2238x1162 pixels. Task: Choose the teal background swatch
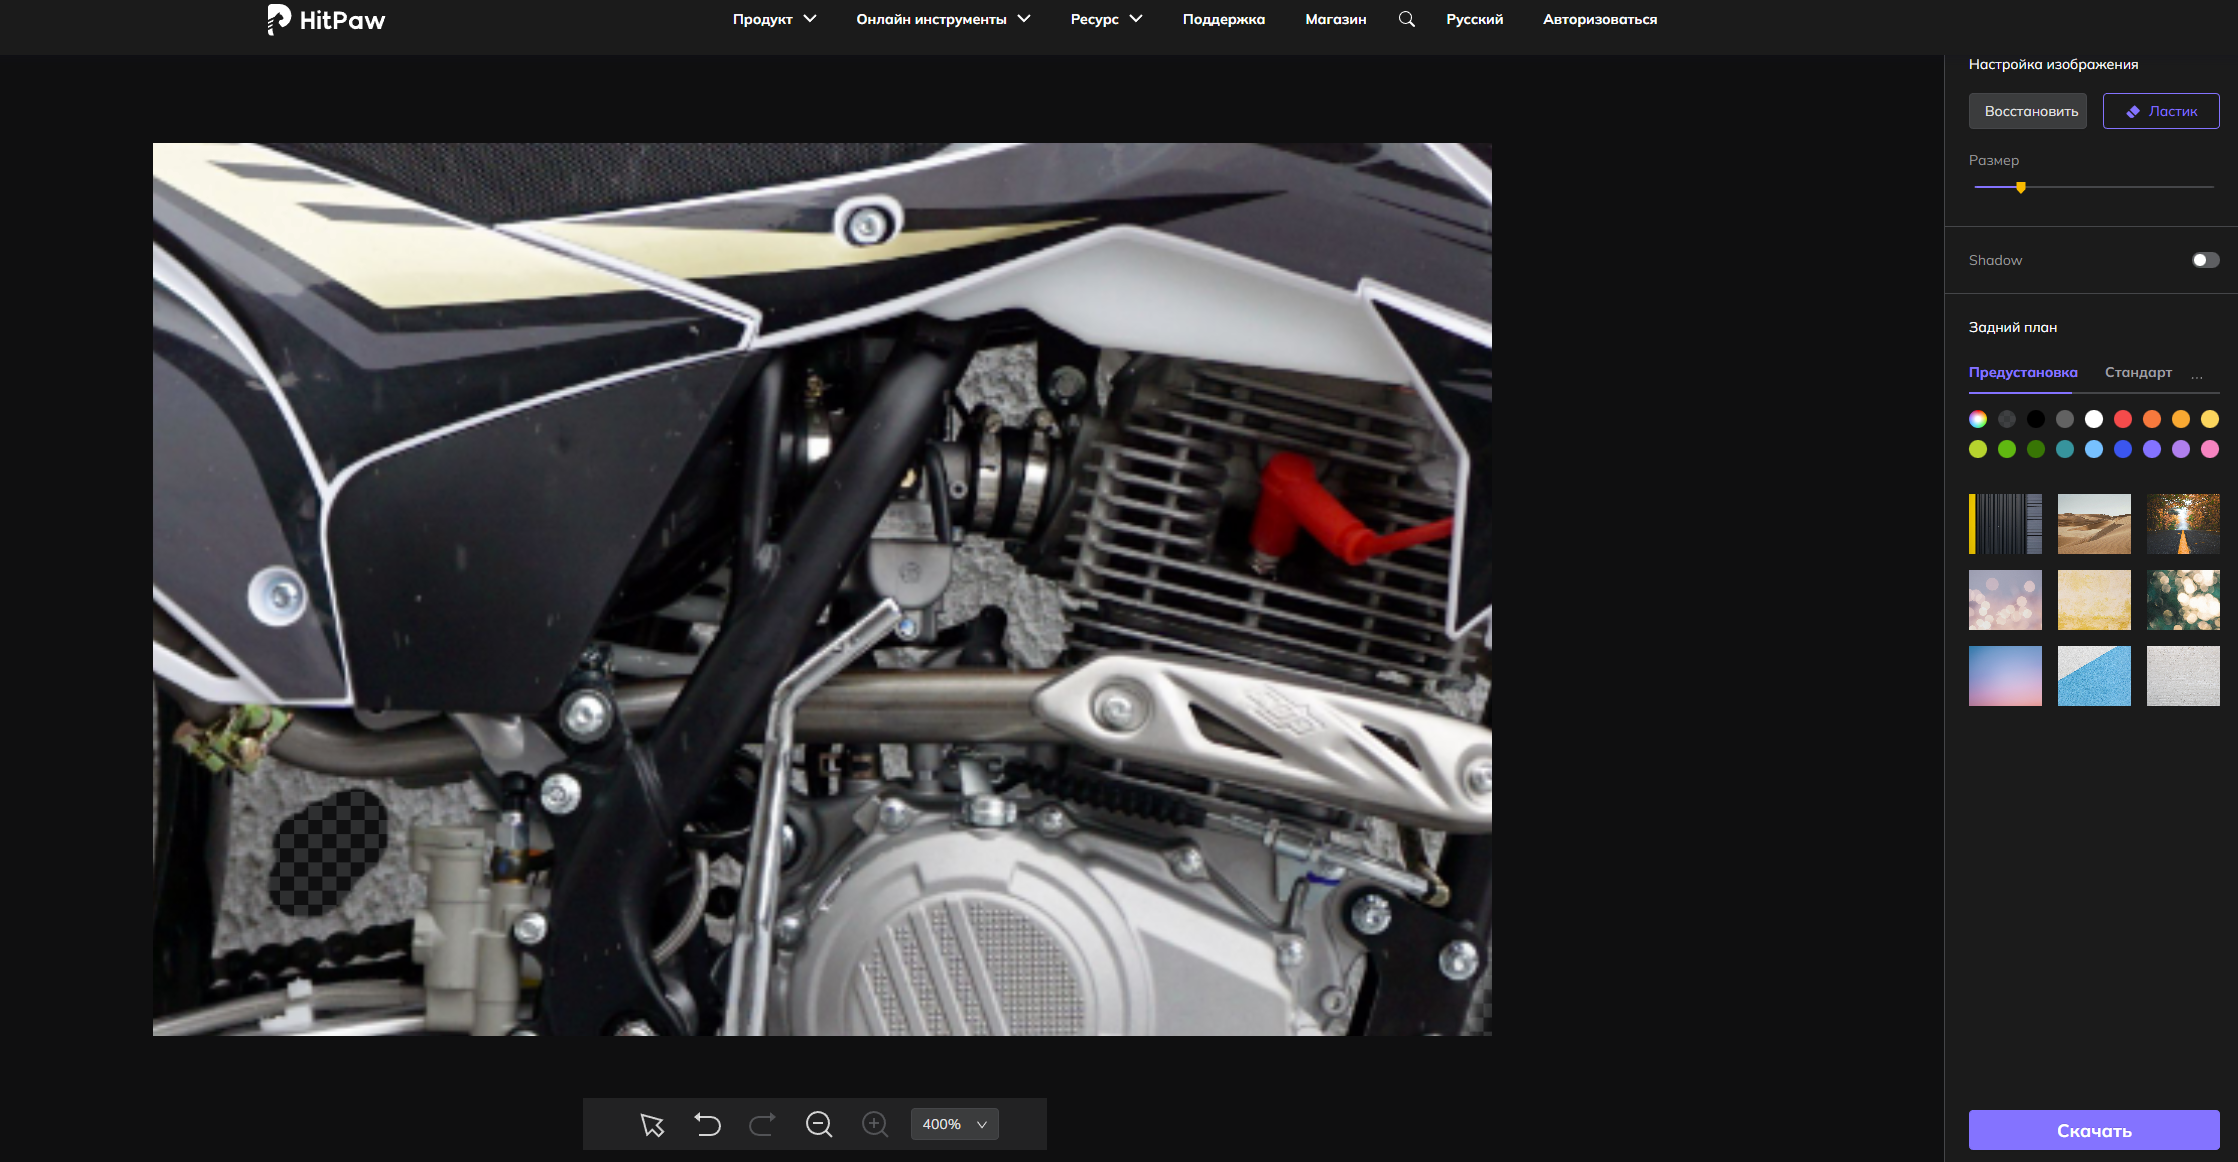[2065, 449]
